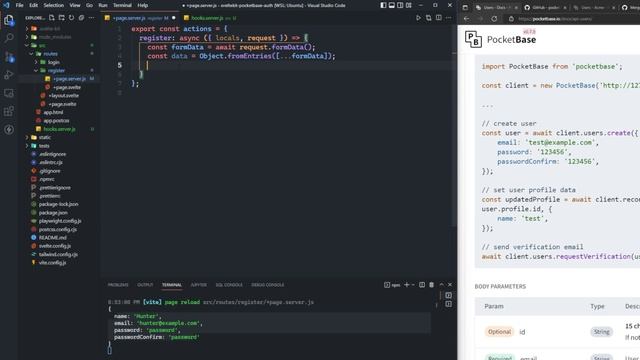Open the browser tab actions icon
The height and width of the screenshot is (360, 640).
coord(465,7)
